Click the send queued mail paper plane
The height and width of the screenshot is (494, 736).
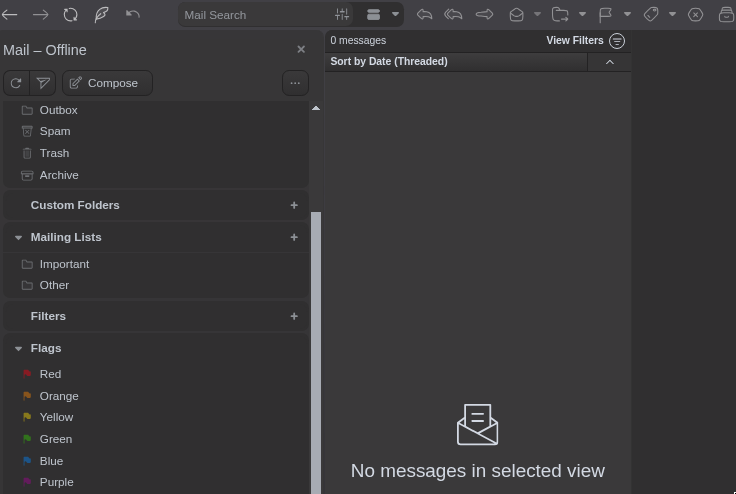point(43,83)
